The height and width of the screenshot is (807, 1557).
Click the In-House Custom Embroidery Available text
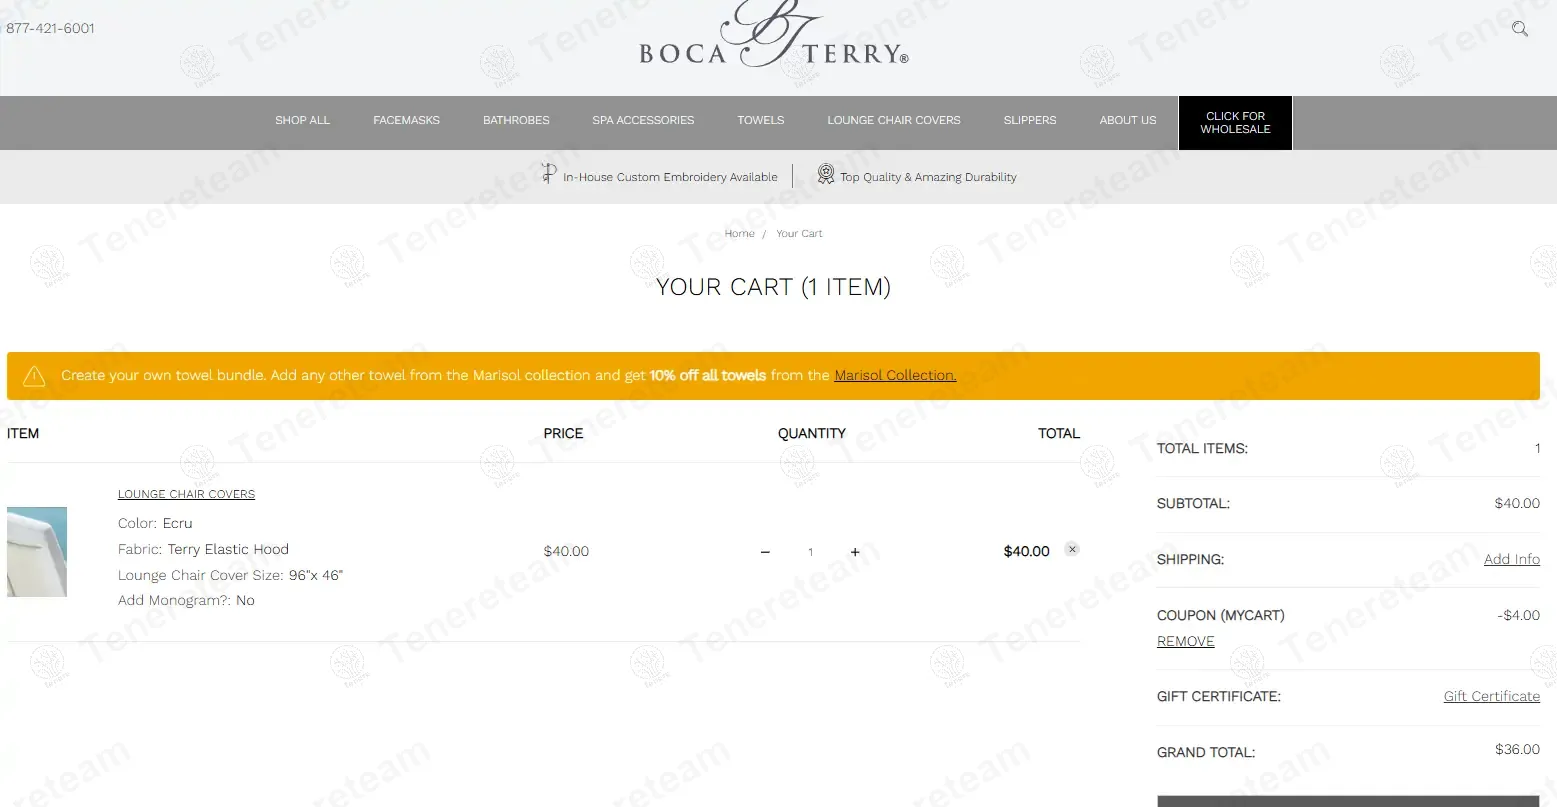[x=670, y=177]
